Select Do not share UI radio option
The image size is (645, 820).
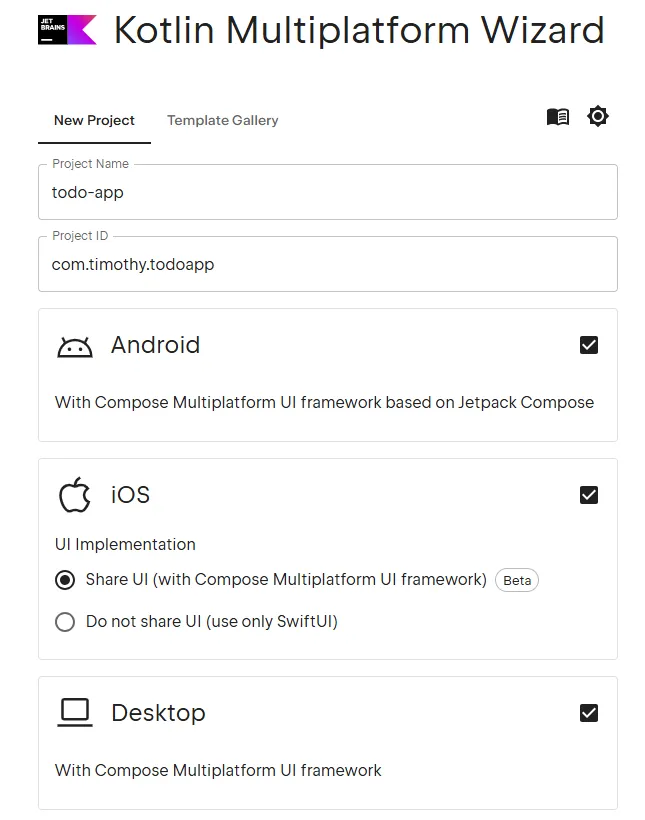click(x=65, y=622)
